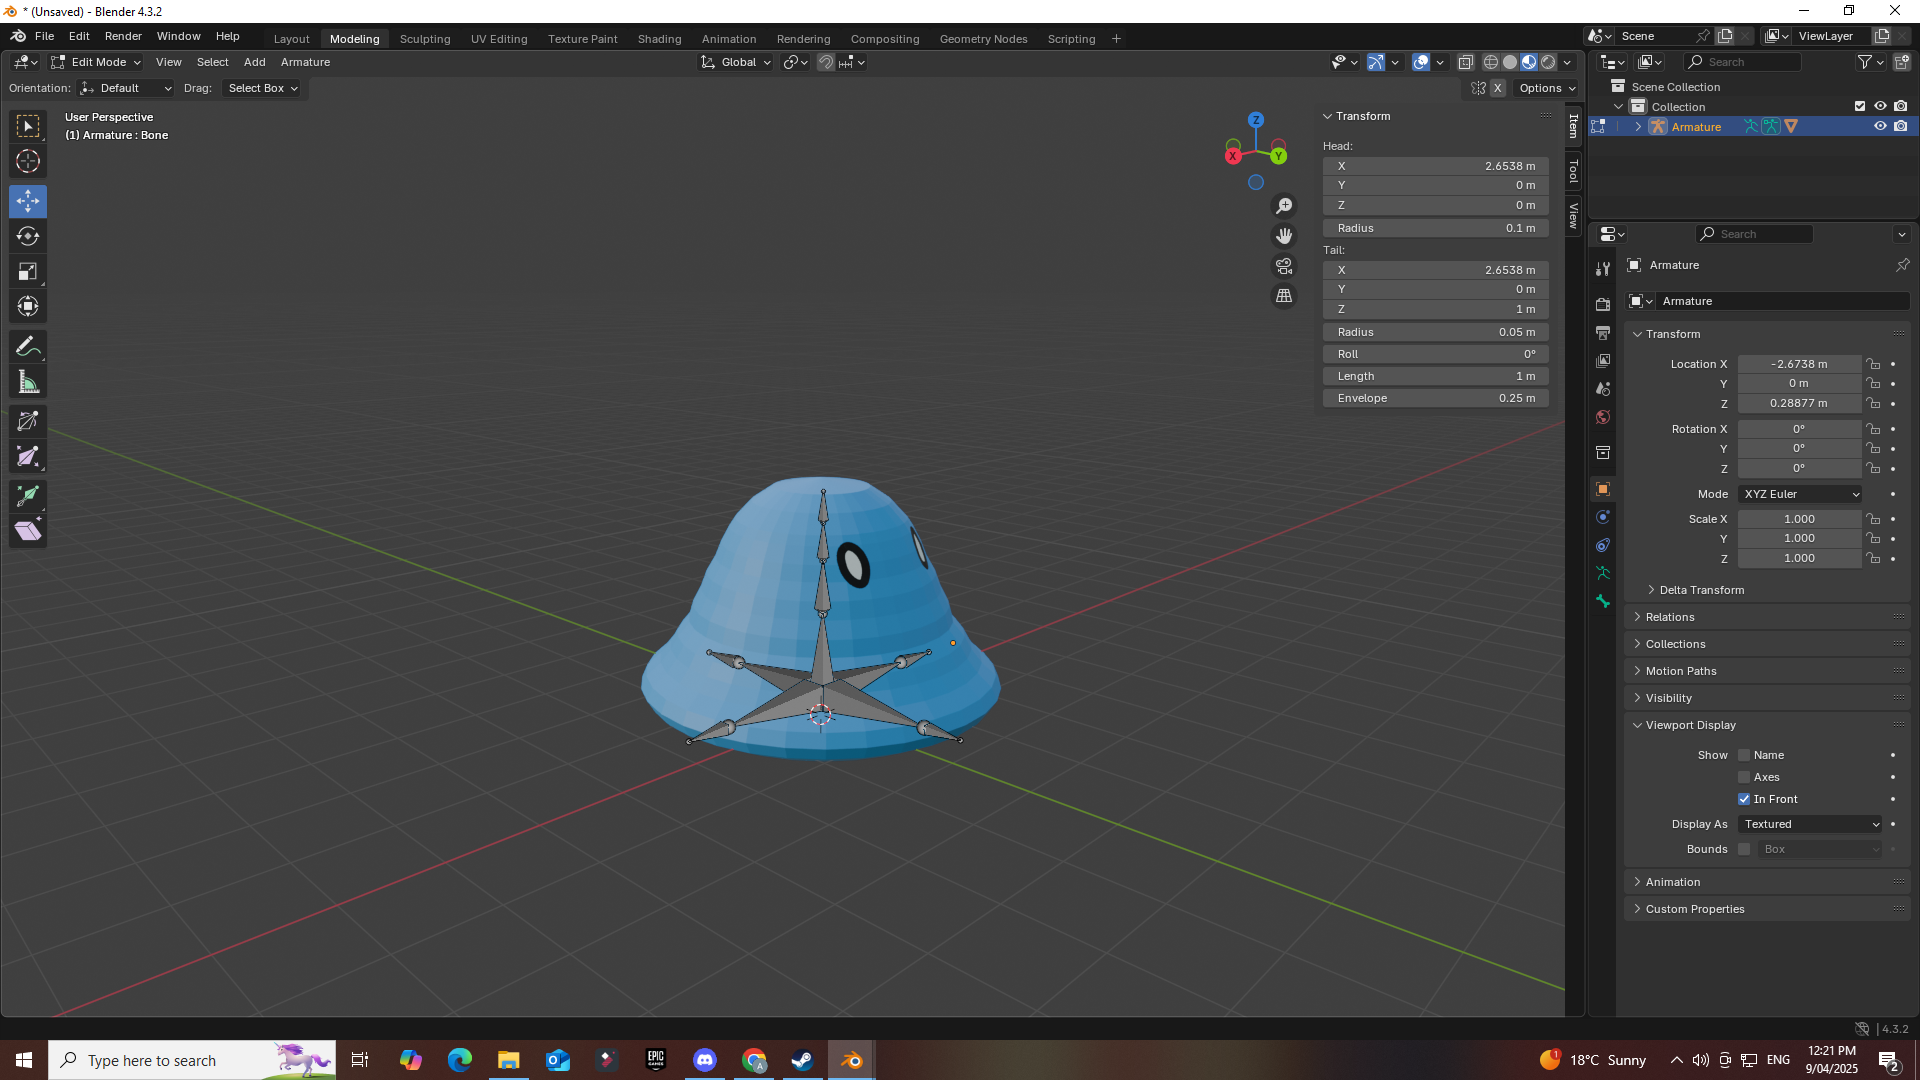The height and width of the screenshot is (1080, 1920).
Task: Select the Roll bone tool
Action: coord(28,421)
